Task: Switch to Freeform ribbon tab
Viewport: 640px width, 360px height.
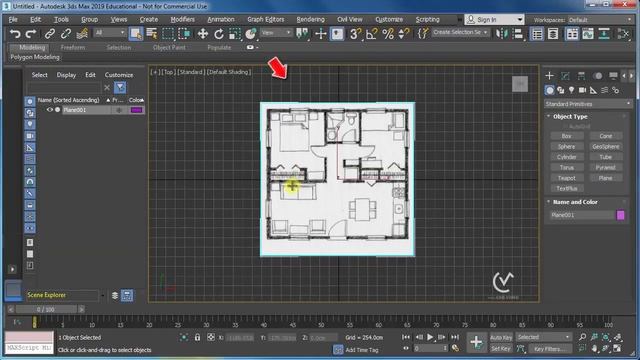Action: coord(73,48)
